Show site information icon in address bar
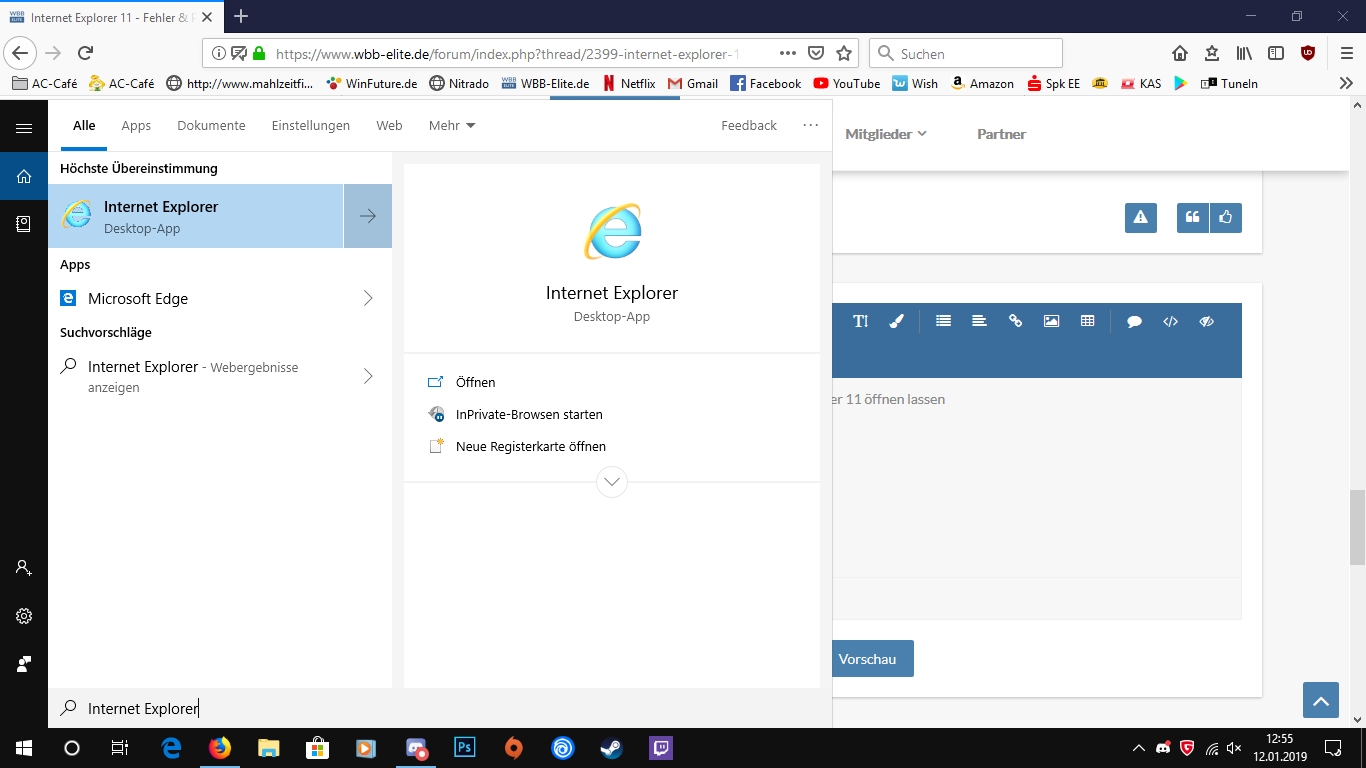1366x768 pixels. pyautogui.click(x=219, y=53)
